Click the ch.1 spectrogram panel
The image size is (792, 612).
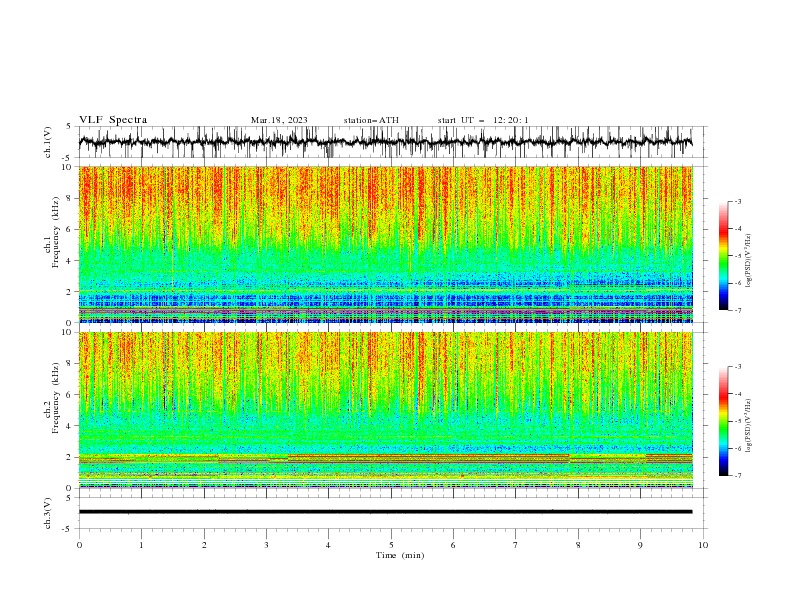coord(386,244)
